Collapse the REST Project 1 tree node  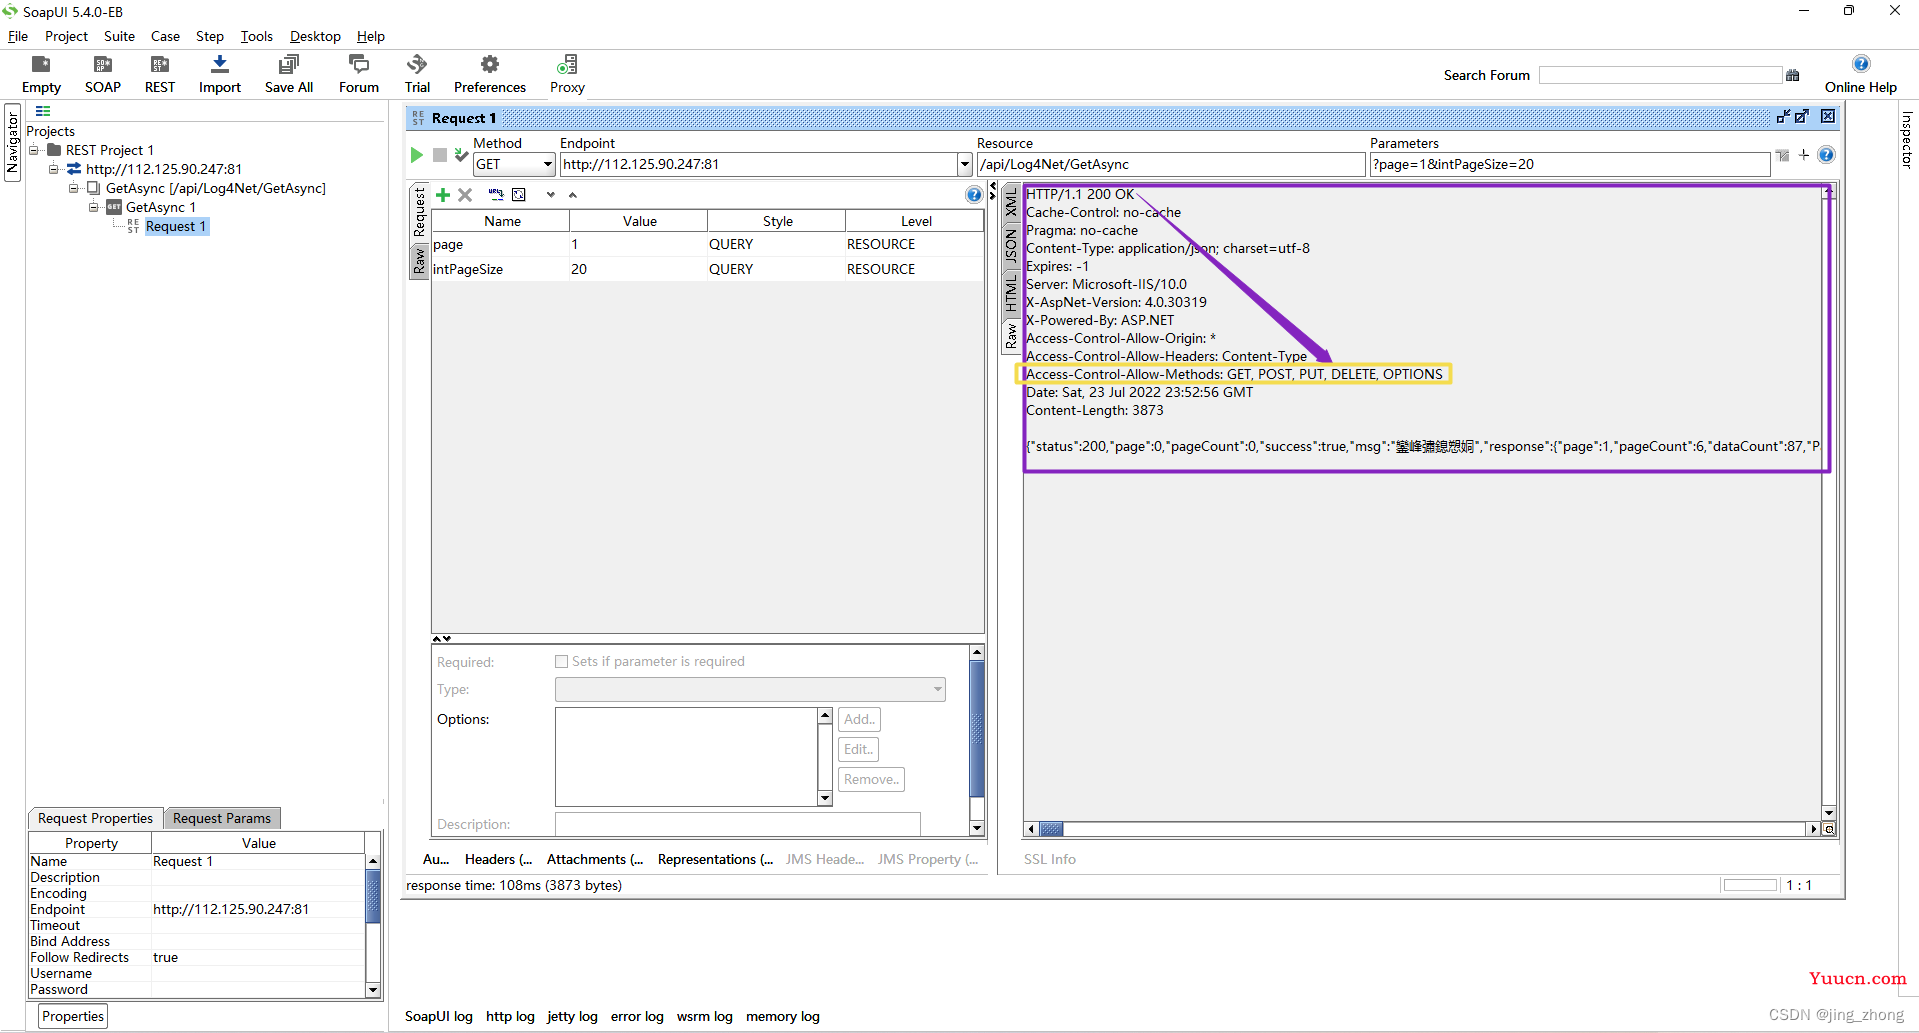tap(33, 150)
